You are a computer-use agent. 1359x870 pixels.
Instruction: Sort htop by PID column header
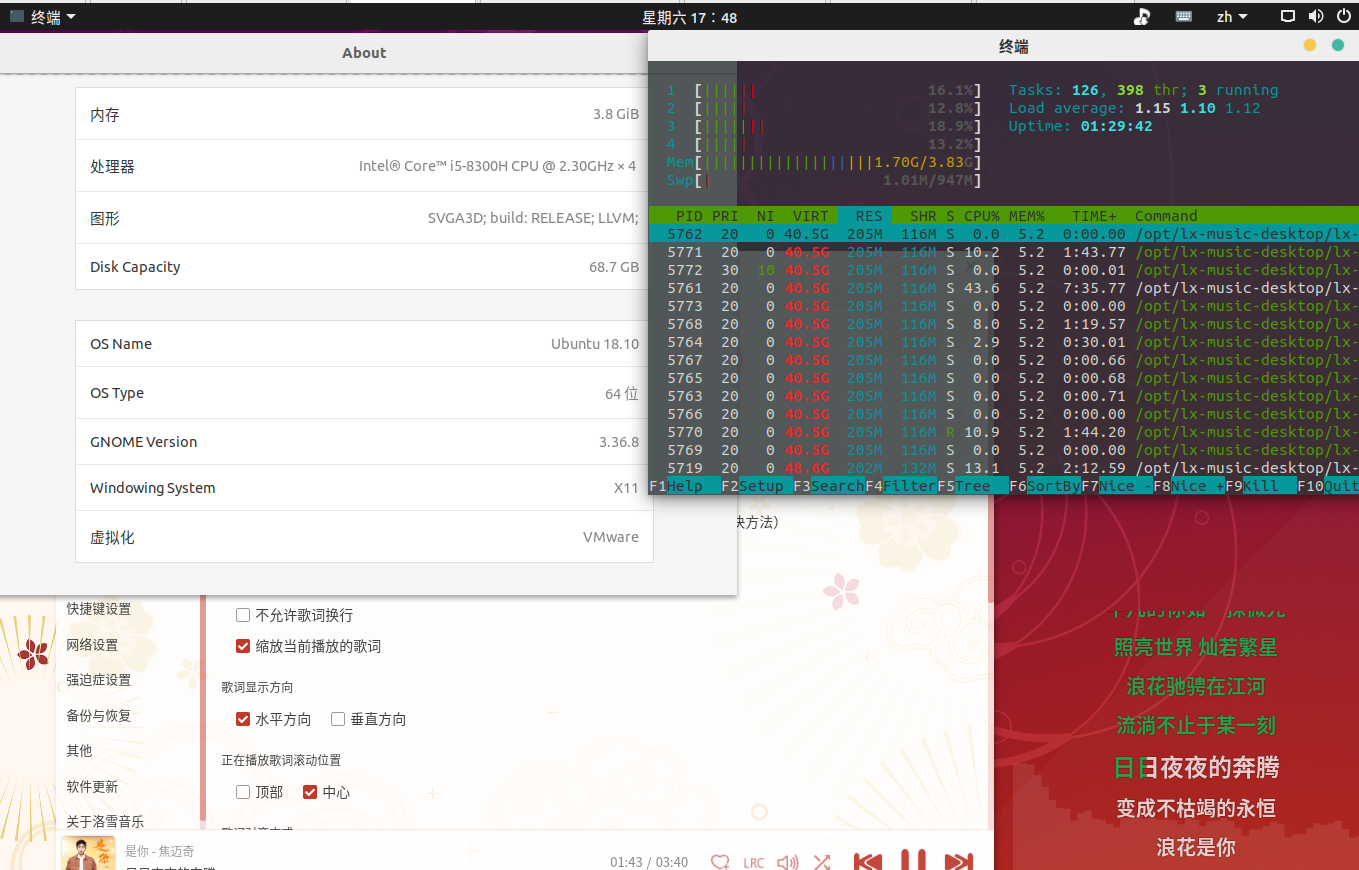689,216
